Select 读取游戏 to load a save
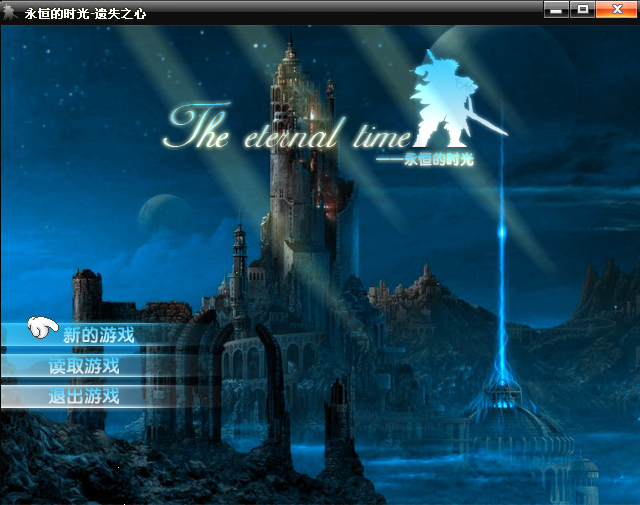This screenshot has width=640, height=505. tap(84, 366)
